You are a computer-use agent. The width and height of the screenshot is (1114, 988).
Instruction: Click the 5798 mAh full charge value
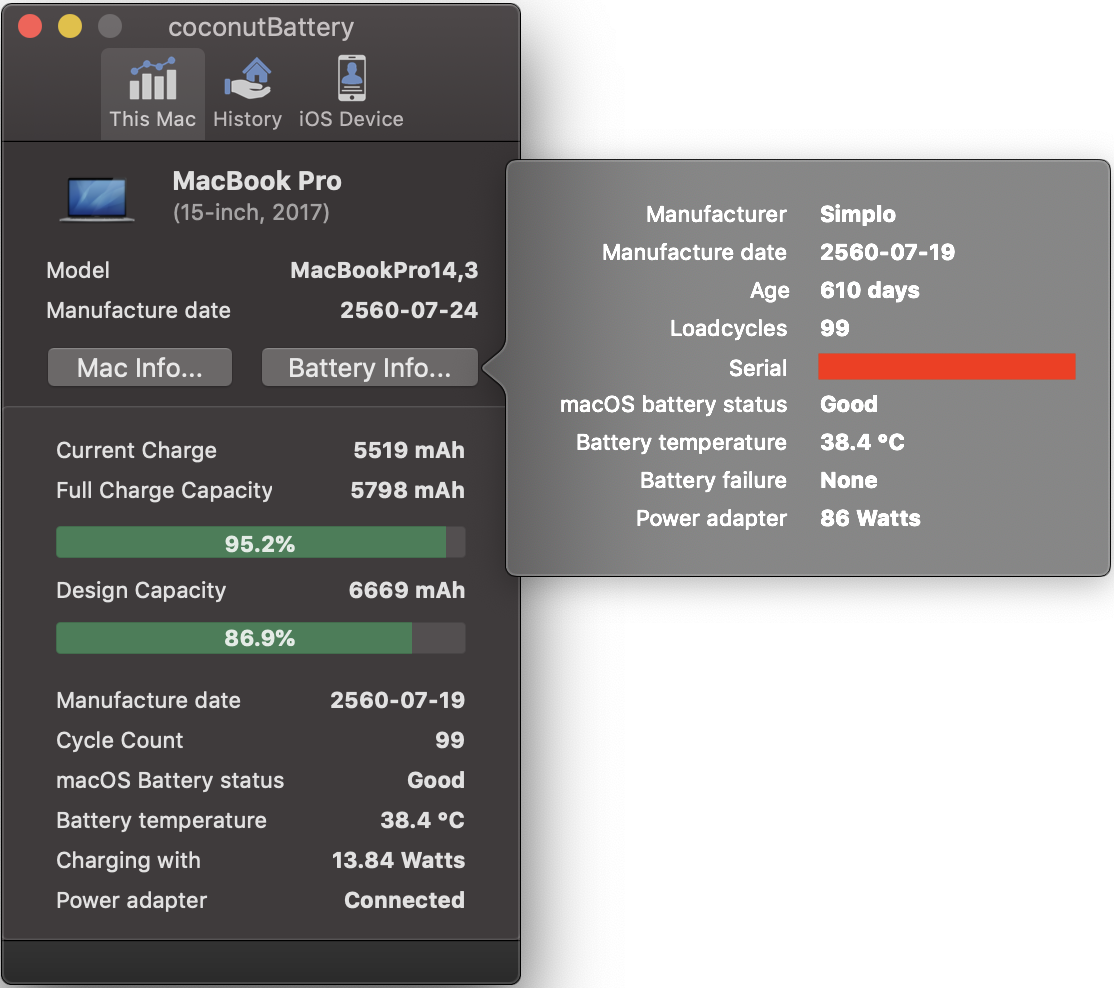click(408, 490)
